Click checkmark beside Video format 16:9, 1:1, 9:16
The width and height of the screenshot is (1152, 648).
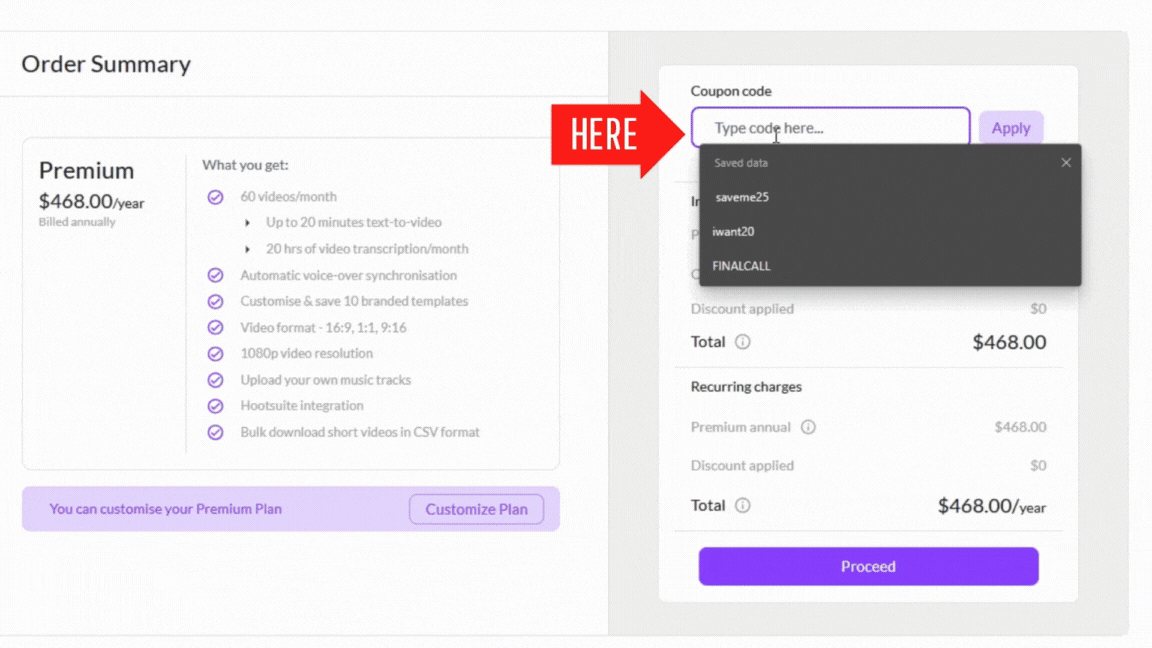click(x=215, y=327)
